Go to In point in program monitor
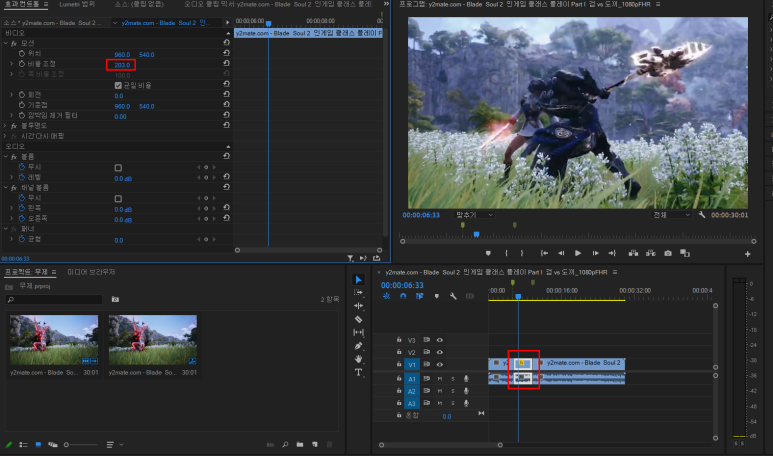This screenshot has height=456, width=773. (x=544, y=253)
